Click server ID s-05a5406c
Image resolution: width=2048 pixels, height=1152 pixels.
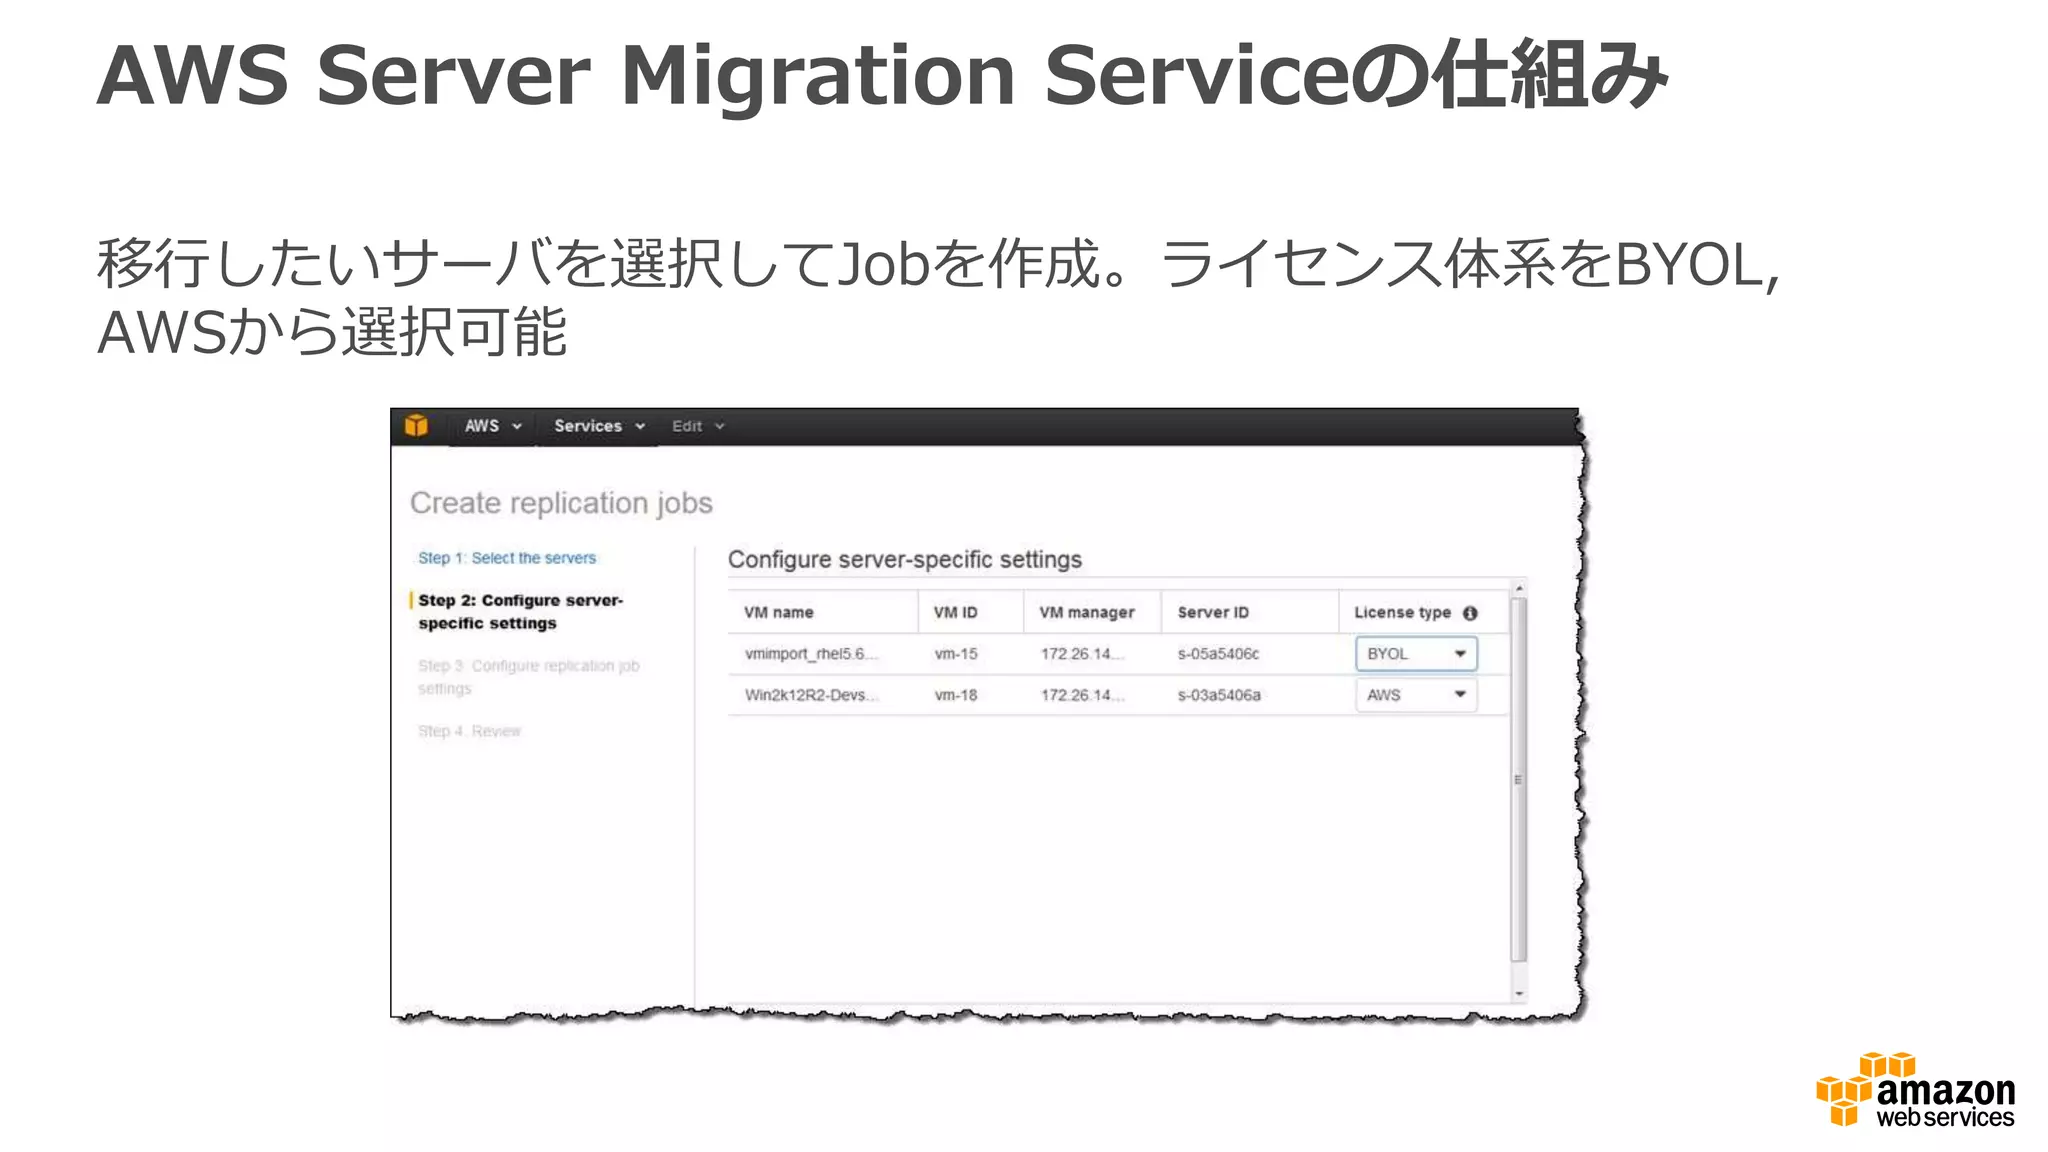1218,654
